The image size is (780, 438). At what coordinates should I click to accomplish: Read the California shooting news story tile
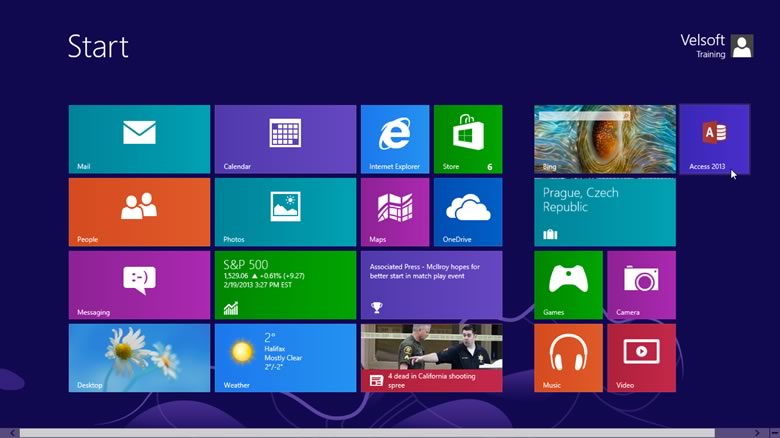coord(431,357)
